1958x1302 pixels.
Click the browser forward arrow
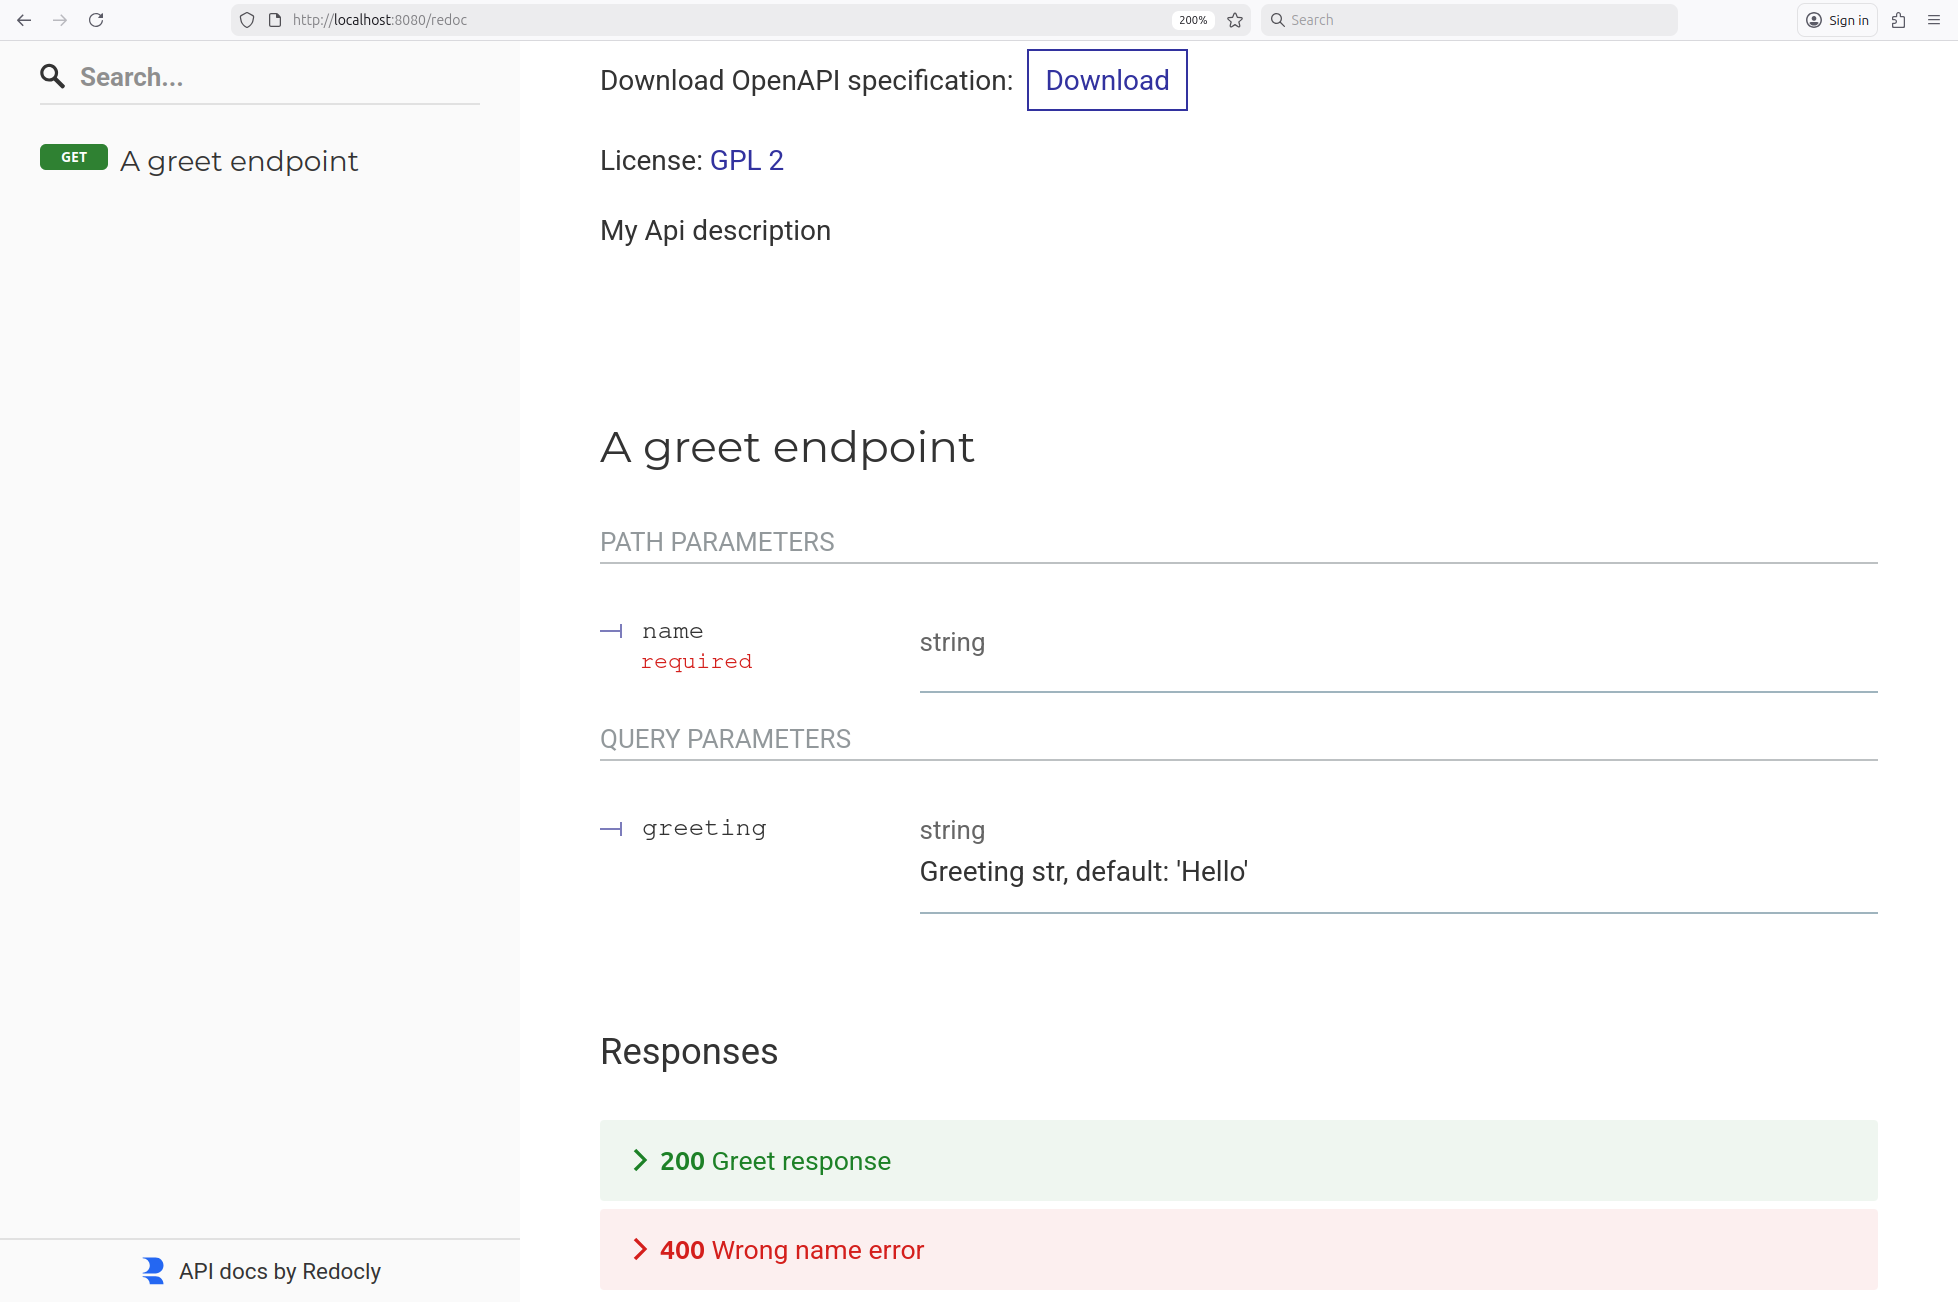tap(60, 20)
